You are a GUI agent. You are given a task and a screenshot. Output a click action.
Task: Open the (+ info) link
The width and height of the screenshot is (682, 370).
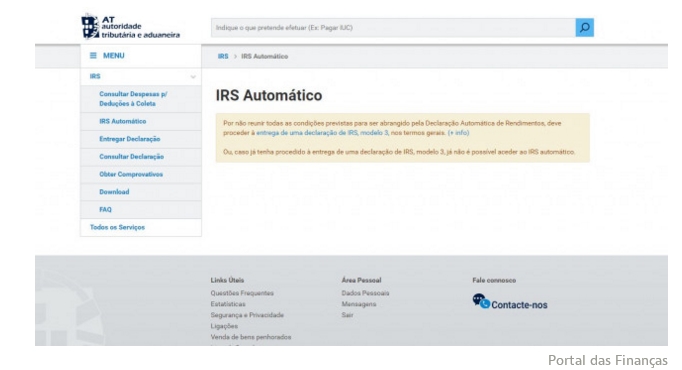click(458, 133)
